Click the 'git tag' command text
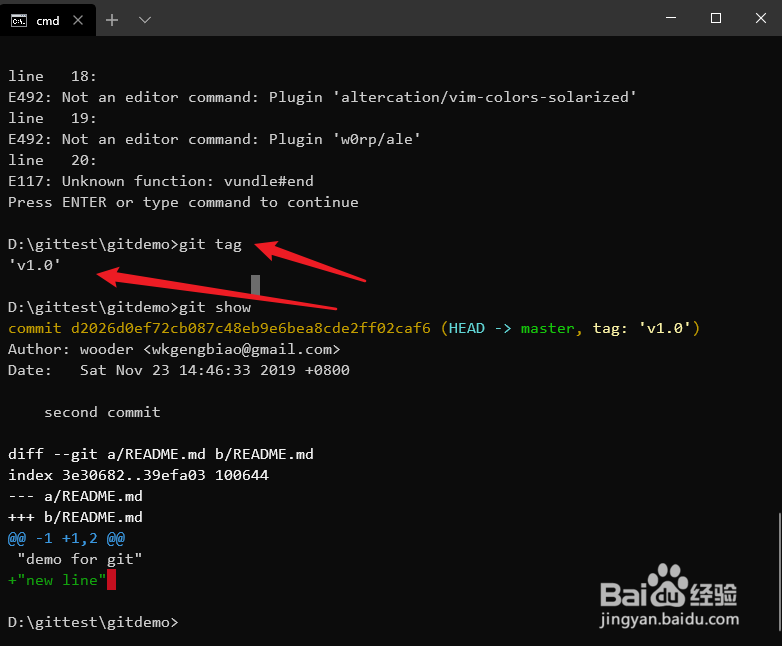Image resolution: width=782 pixels, height=646 pixels. pos(210,244)
